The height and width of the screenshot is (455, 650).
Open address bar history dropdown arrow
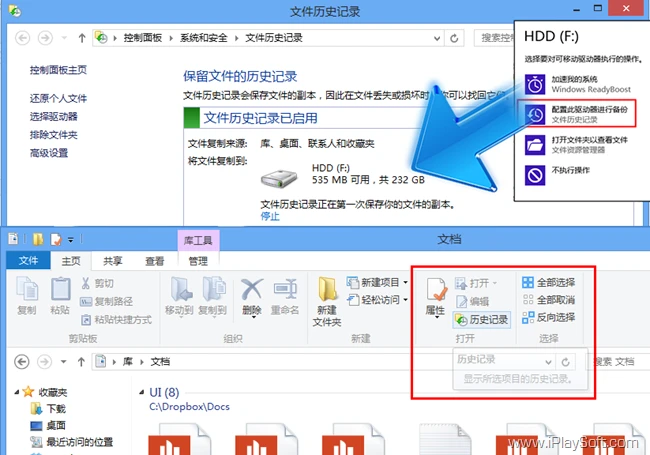pos(437,39)
